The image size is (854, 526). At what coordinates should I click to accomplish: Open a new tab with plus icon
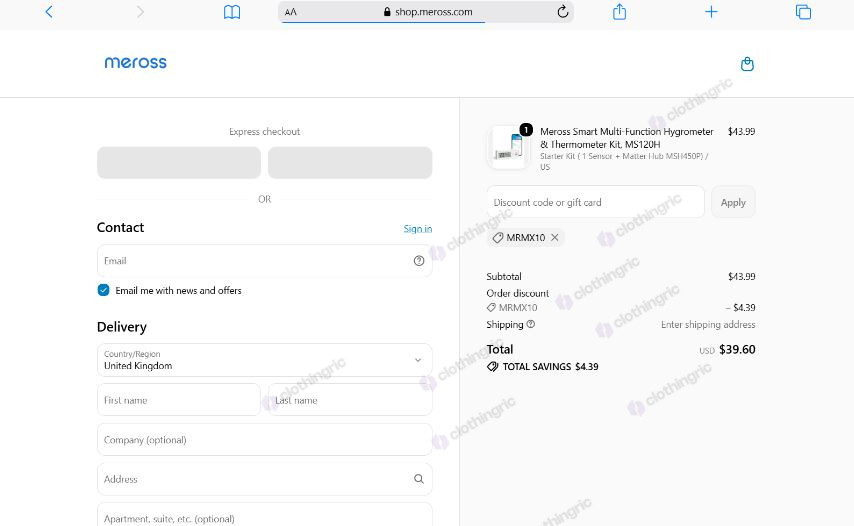[711, 11]
